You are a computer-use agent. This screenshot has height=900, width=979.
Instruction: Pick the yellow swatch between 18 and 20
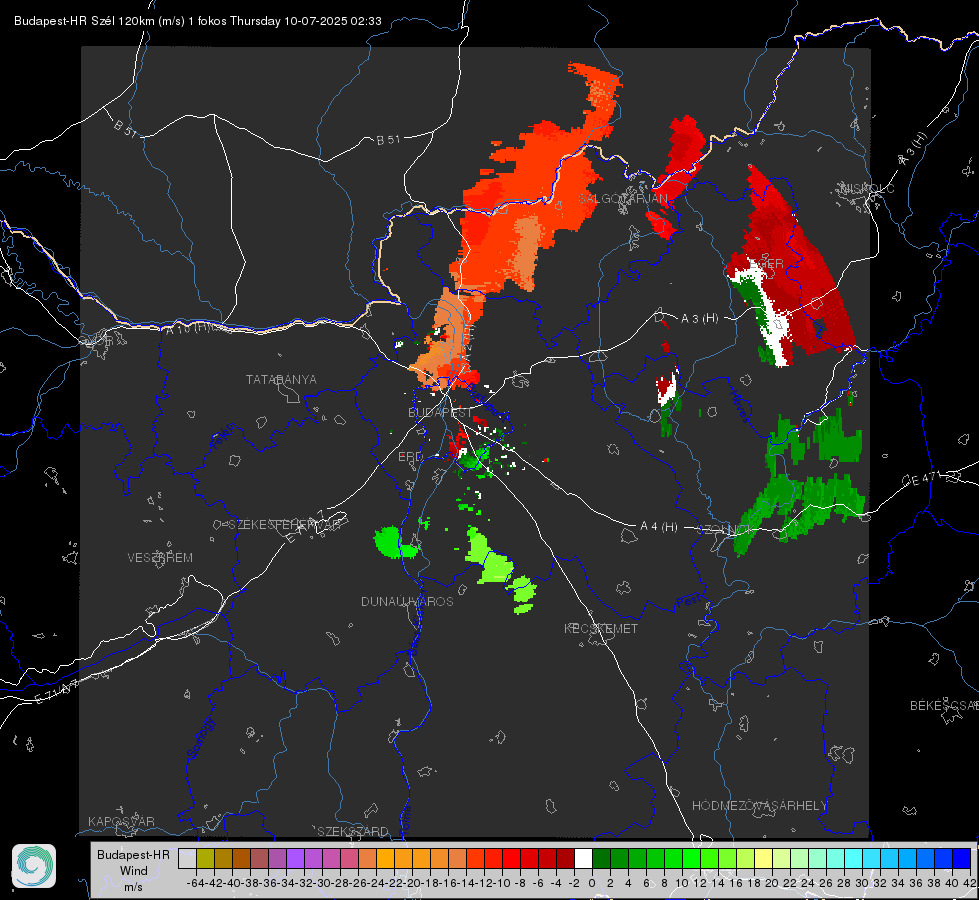(x=763, y=858)
